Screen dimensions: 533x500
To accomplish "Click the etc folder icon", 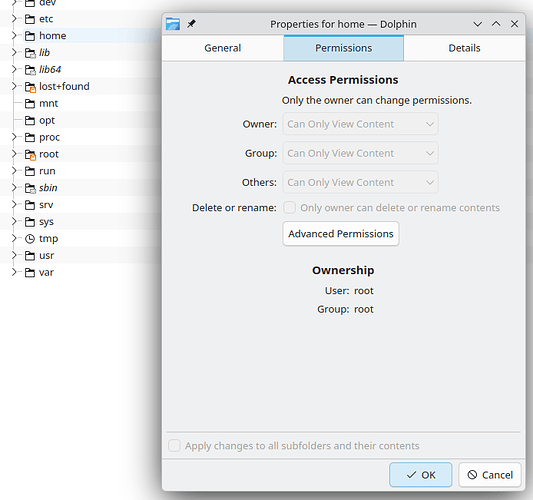I will click(x=30, y=19).
